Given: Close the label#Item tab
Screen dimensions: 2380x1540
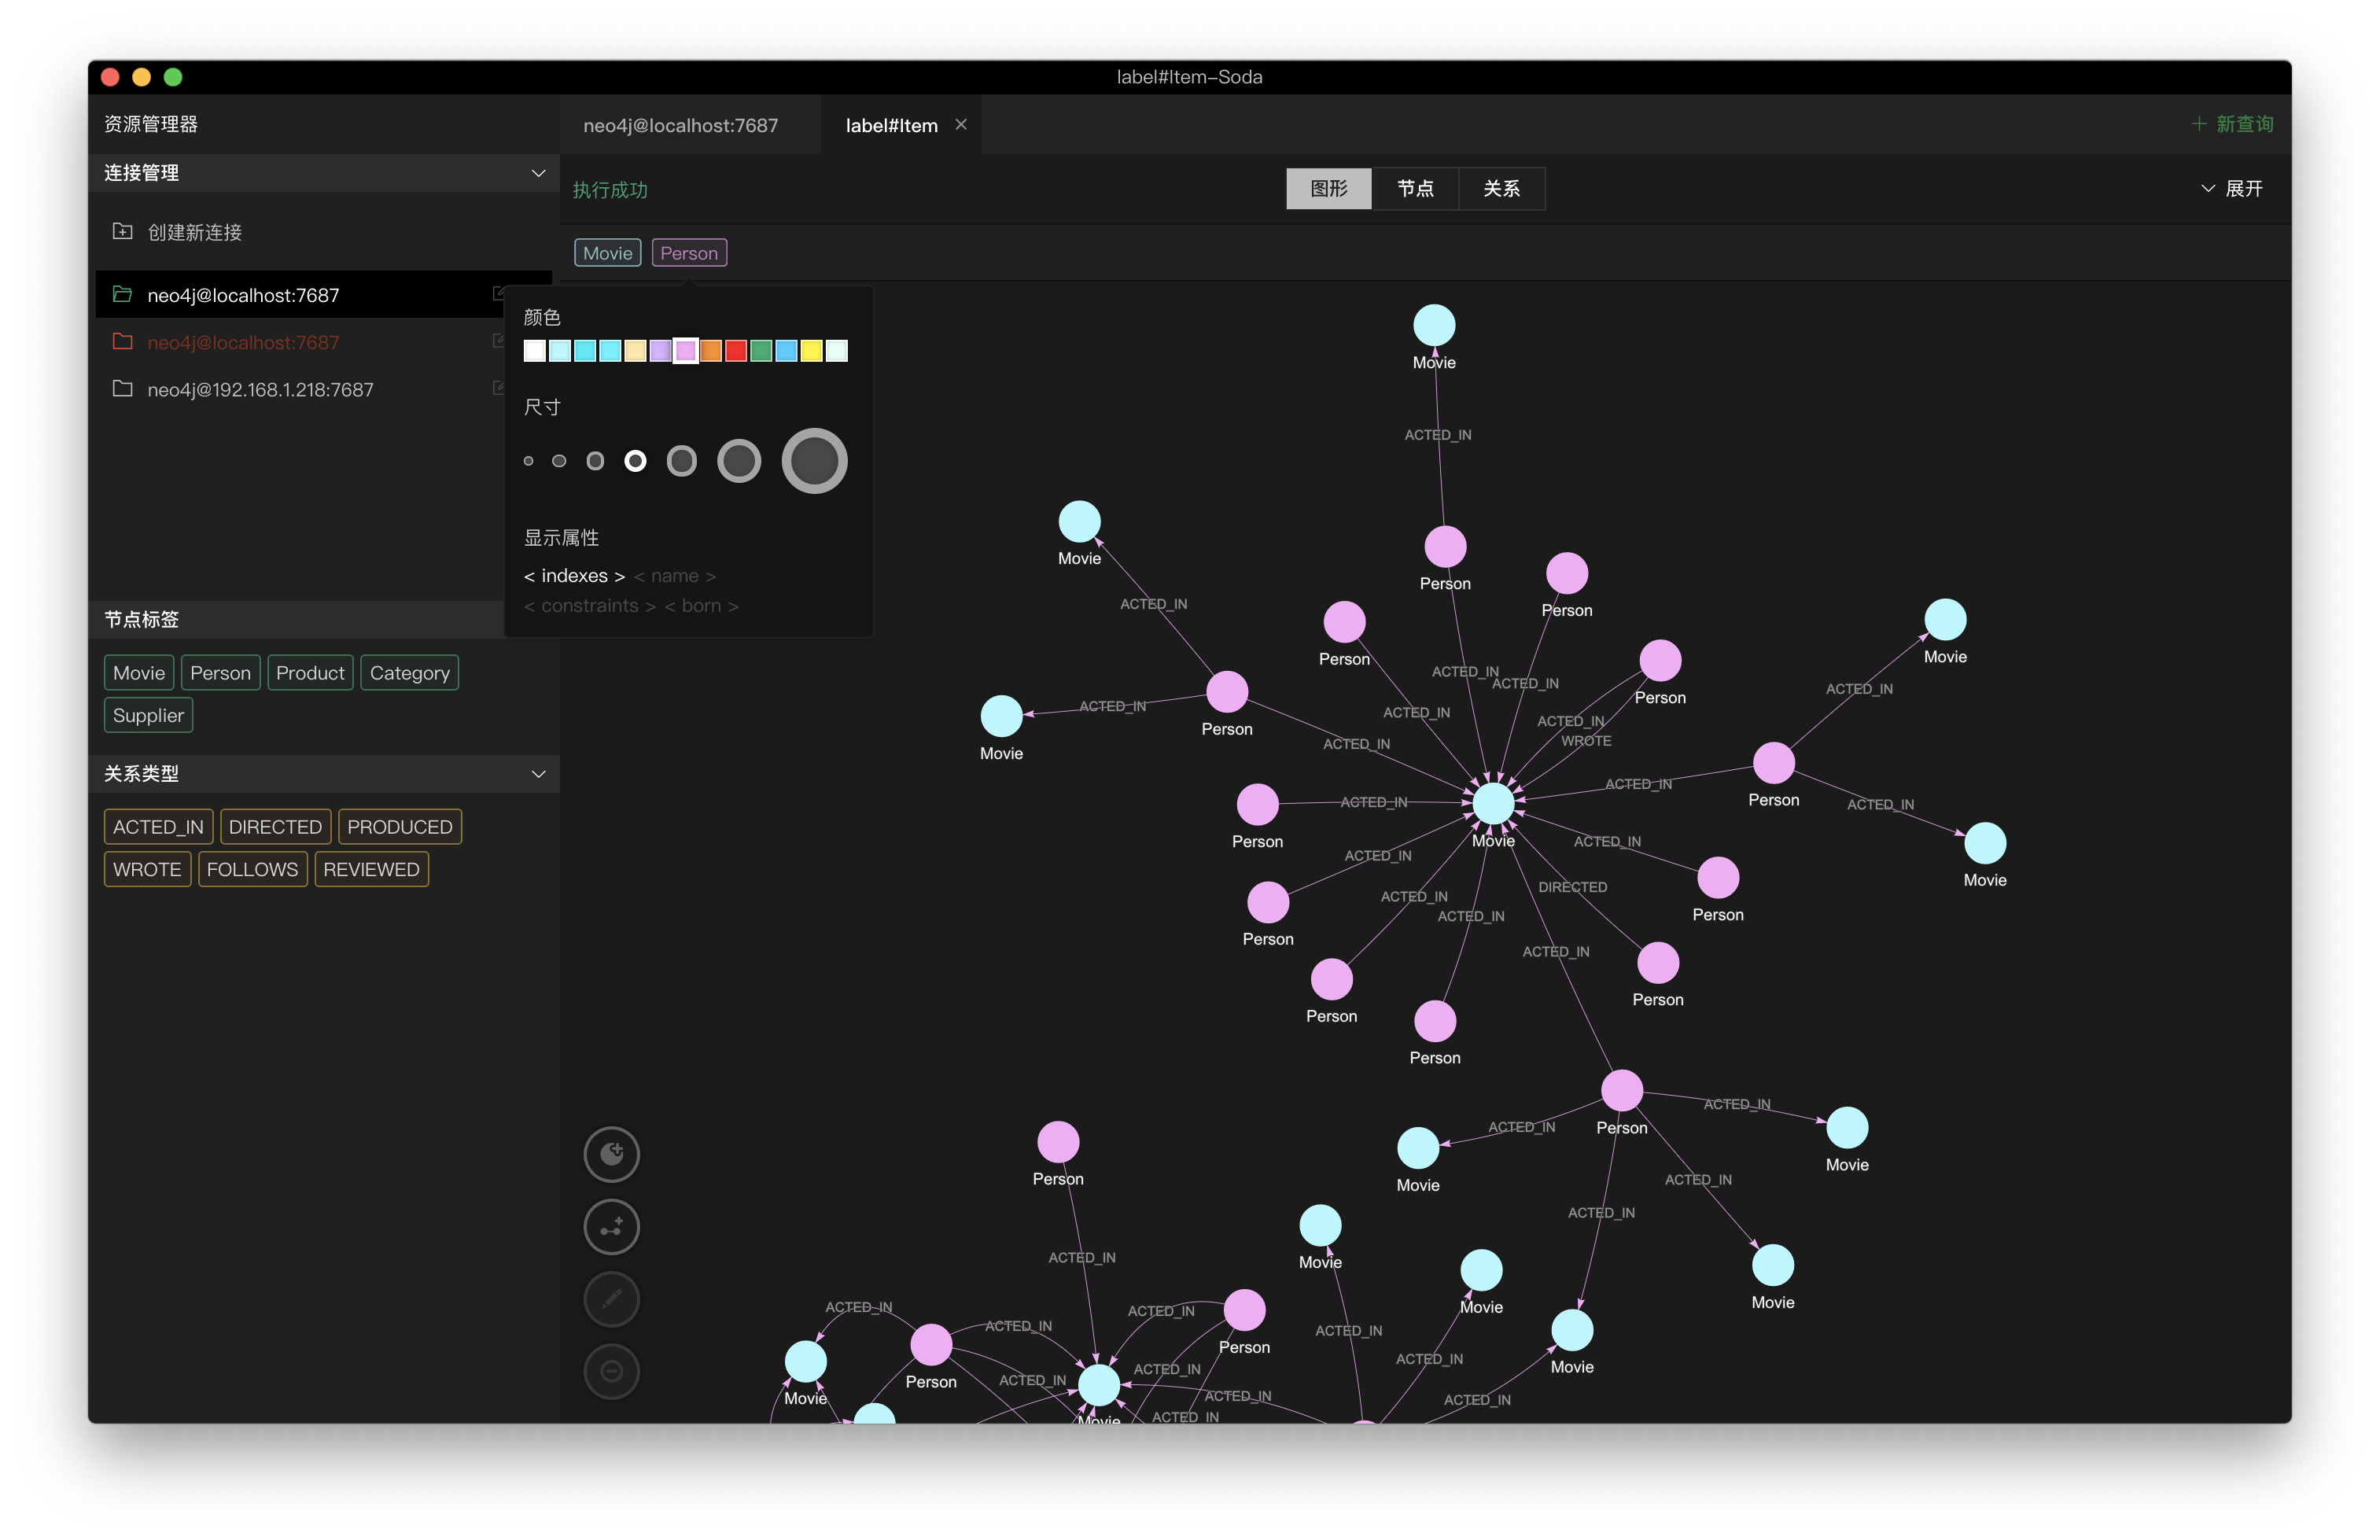Looking at the screenshot, I should (960, 125).
